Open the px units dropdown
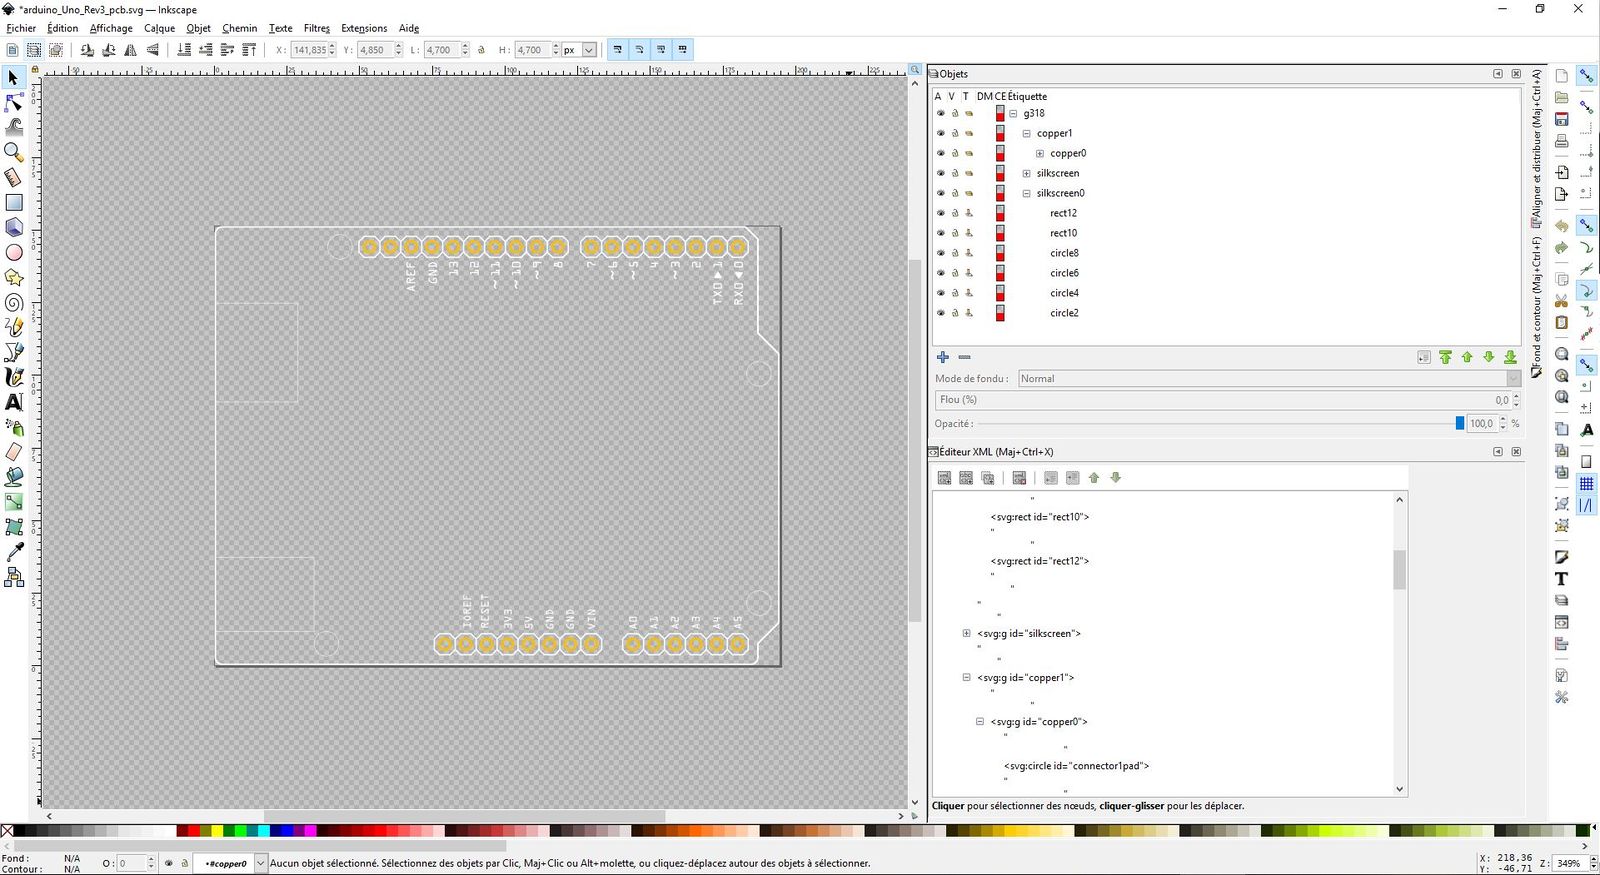The width and height of the screenshot is (1600, 875). 589,50
